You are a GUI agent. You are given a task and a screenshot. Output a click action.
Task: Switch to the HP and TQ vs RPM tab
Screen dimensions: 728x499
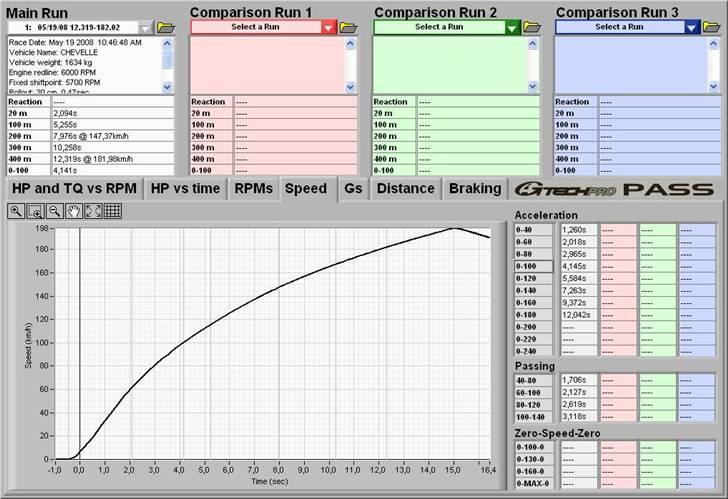pos(73,188)
